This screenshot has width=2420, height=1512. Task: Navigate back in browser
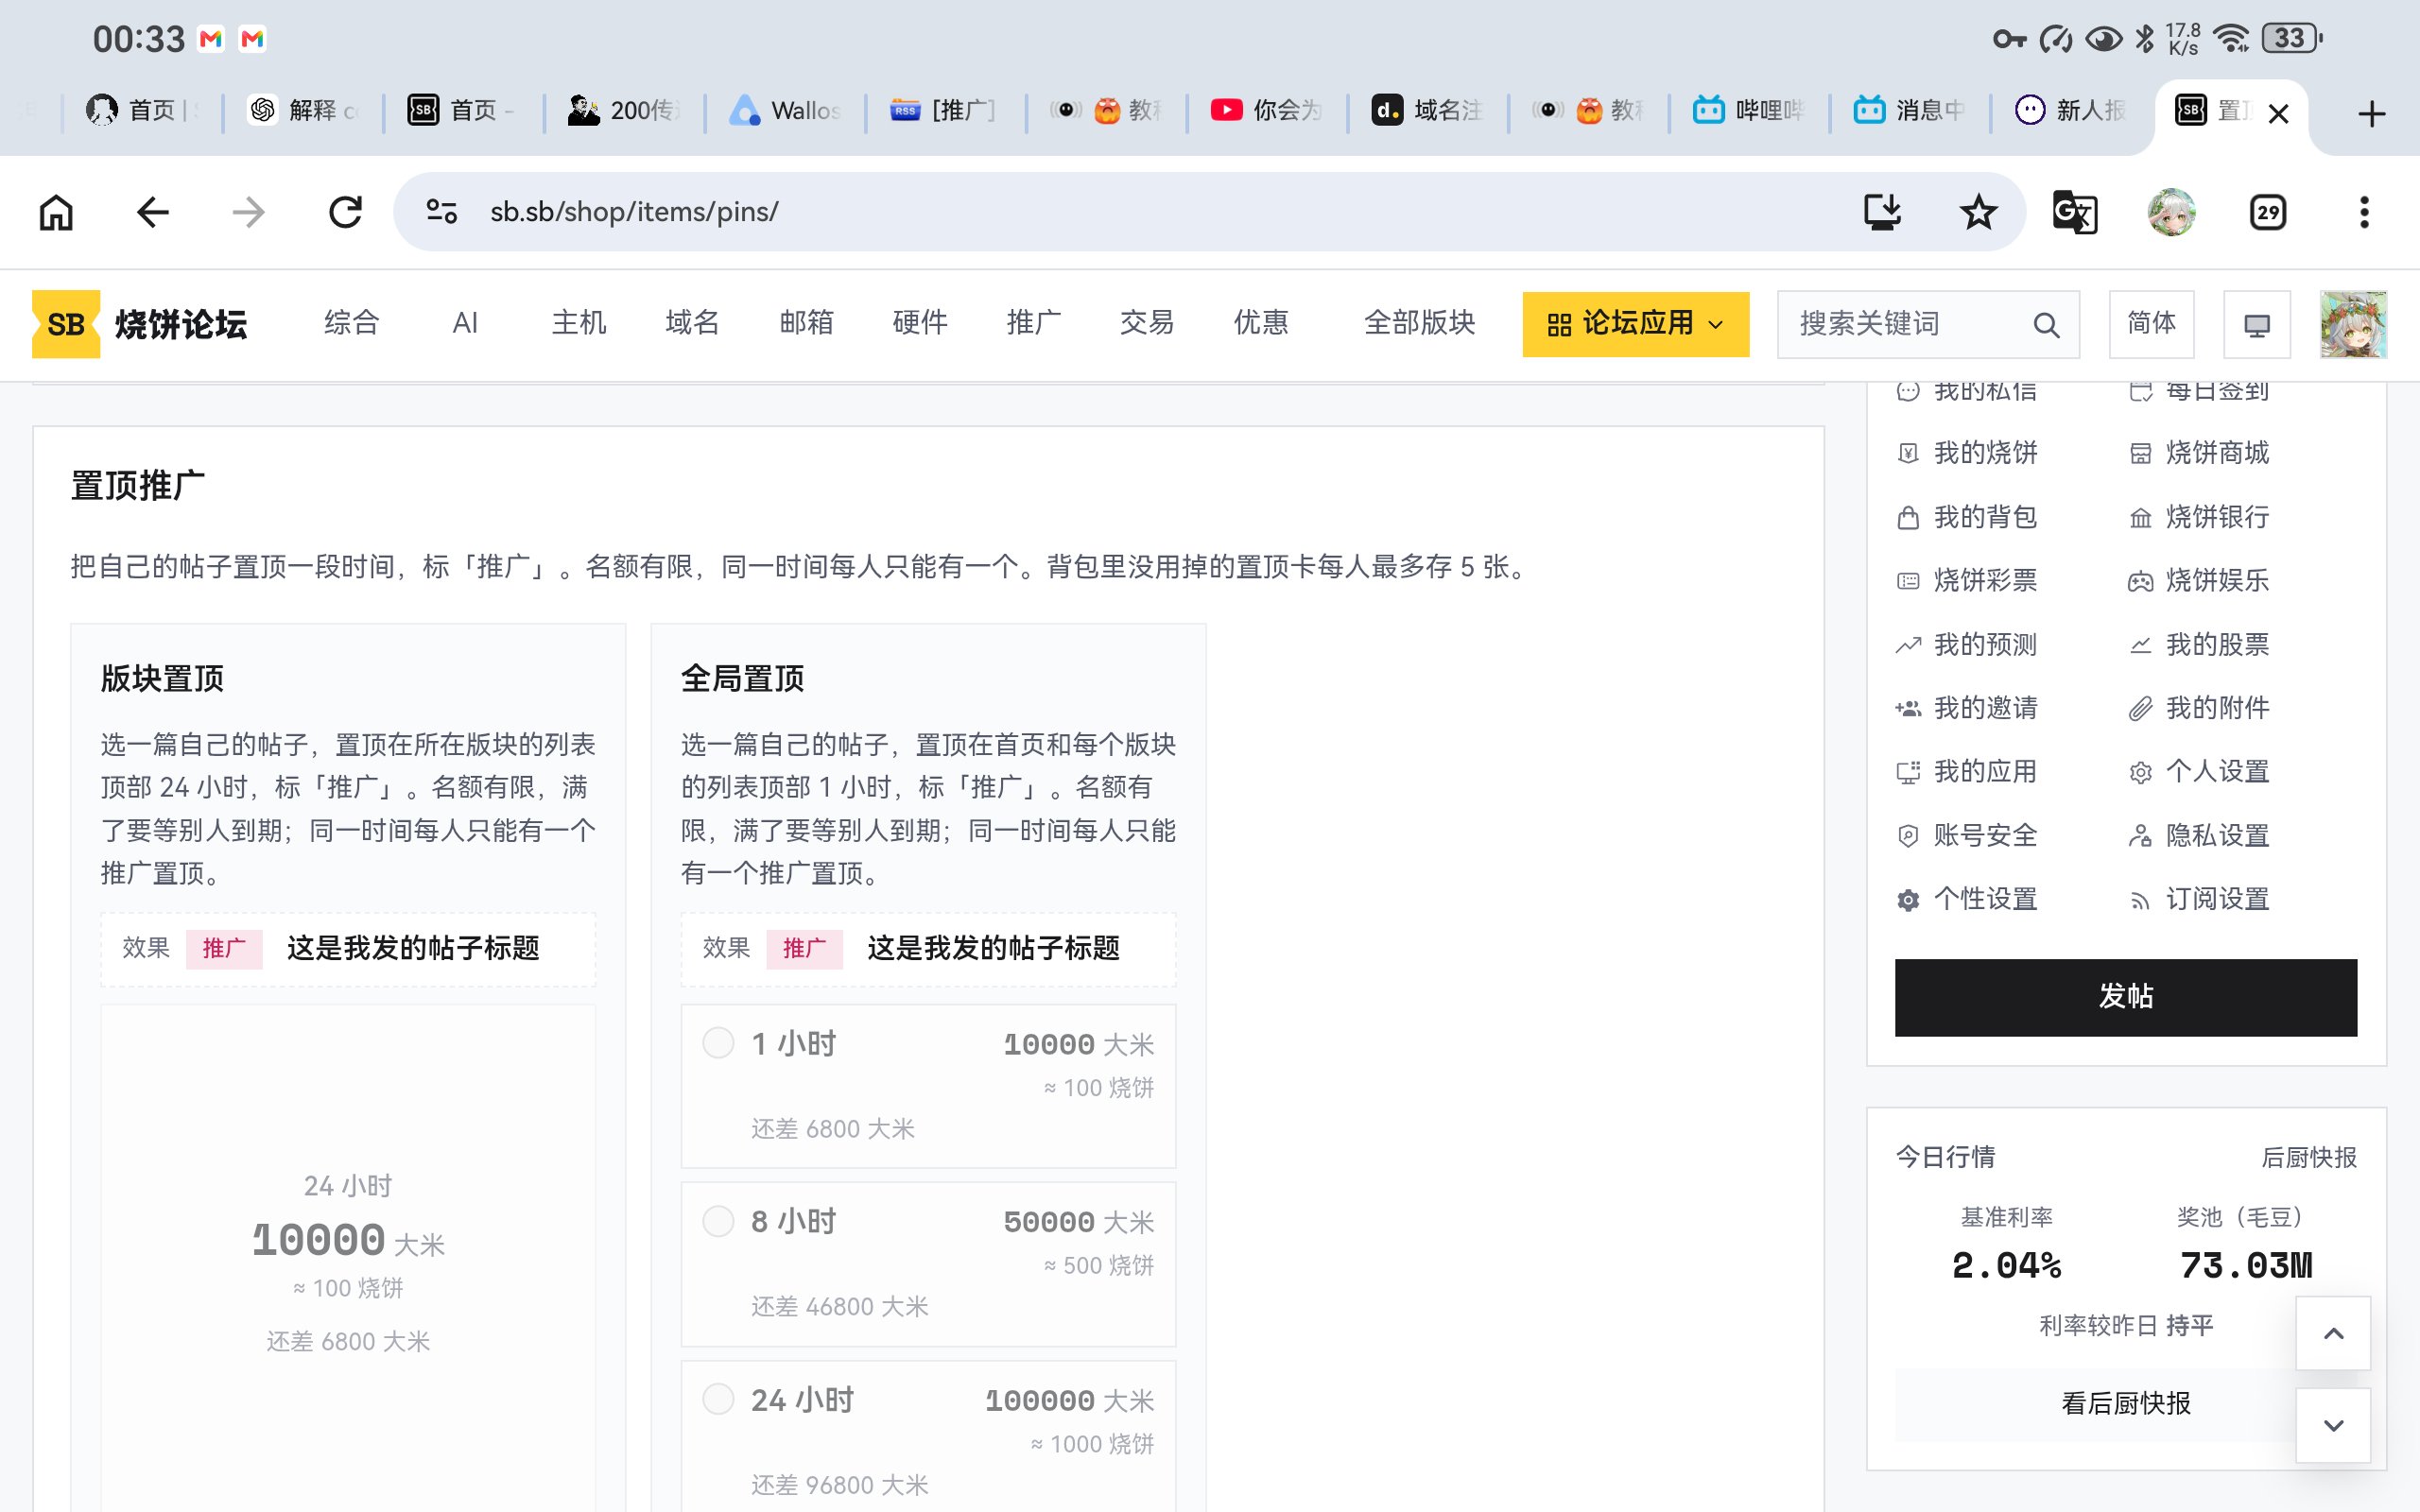coord(152,212)
